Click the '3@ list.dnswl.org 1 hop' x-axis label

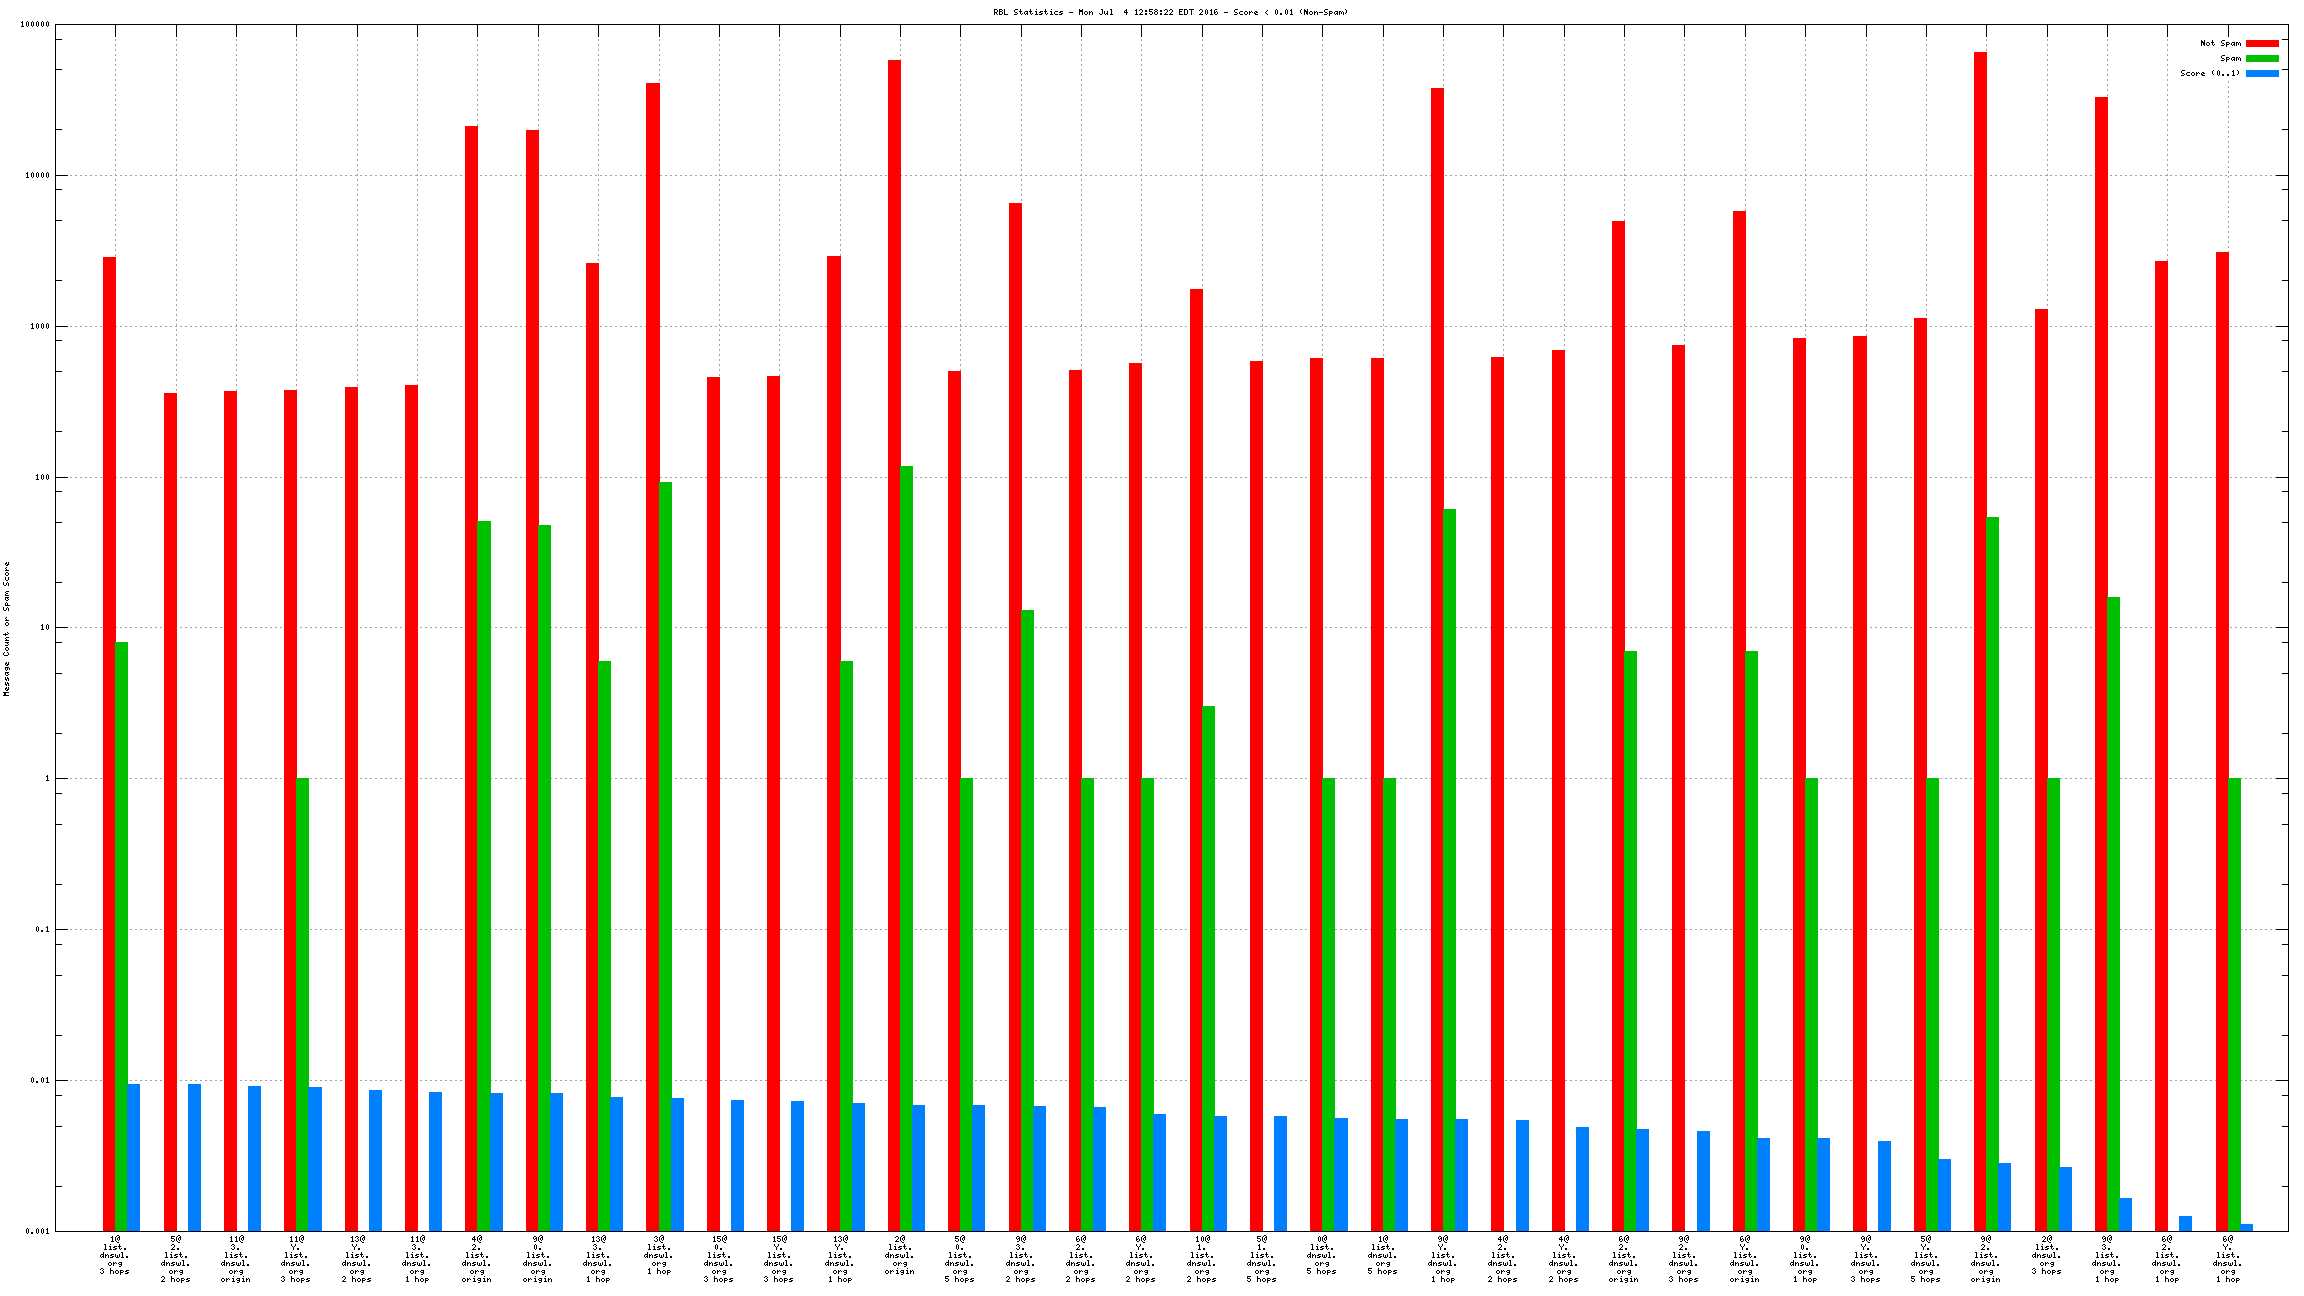pos(658,1255)
